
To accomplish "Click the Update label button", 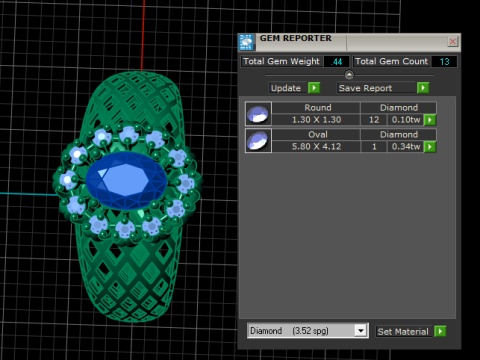I will [x=287, y=88].
